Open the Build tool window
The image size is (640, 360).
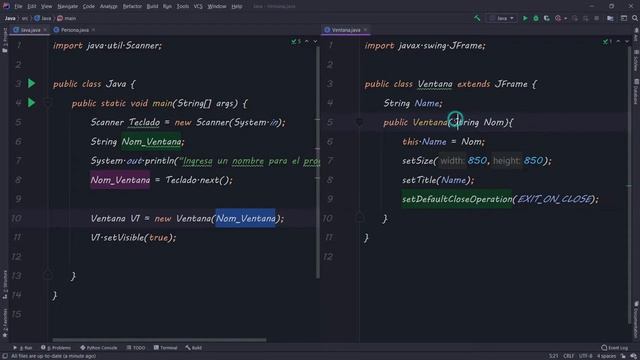click(x=194, y=348)
